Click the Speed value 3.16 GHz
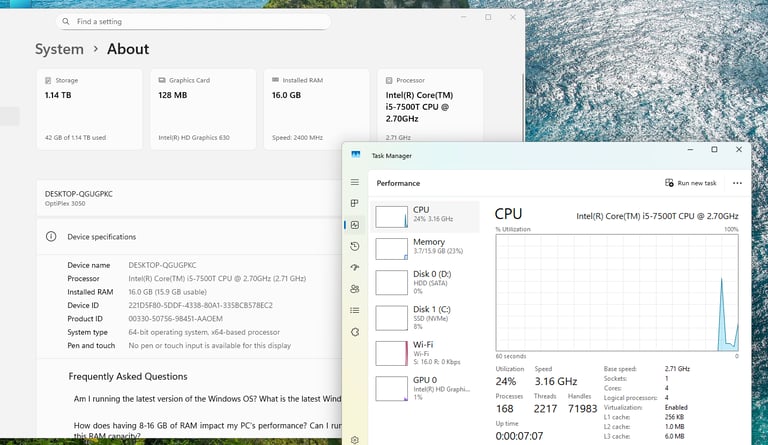Screen dimensions: 768x445 pos(556,381)
